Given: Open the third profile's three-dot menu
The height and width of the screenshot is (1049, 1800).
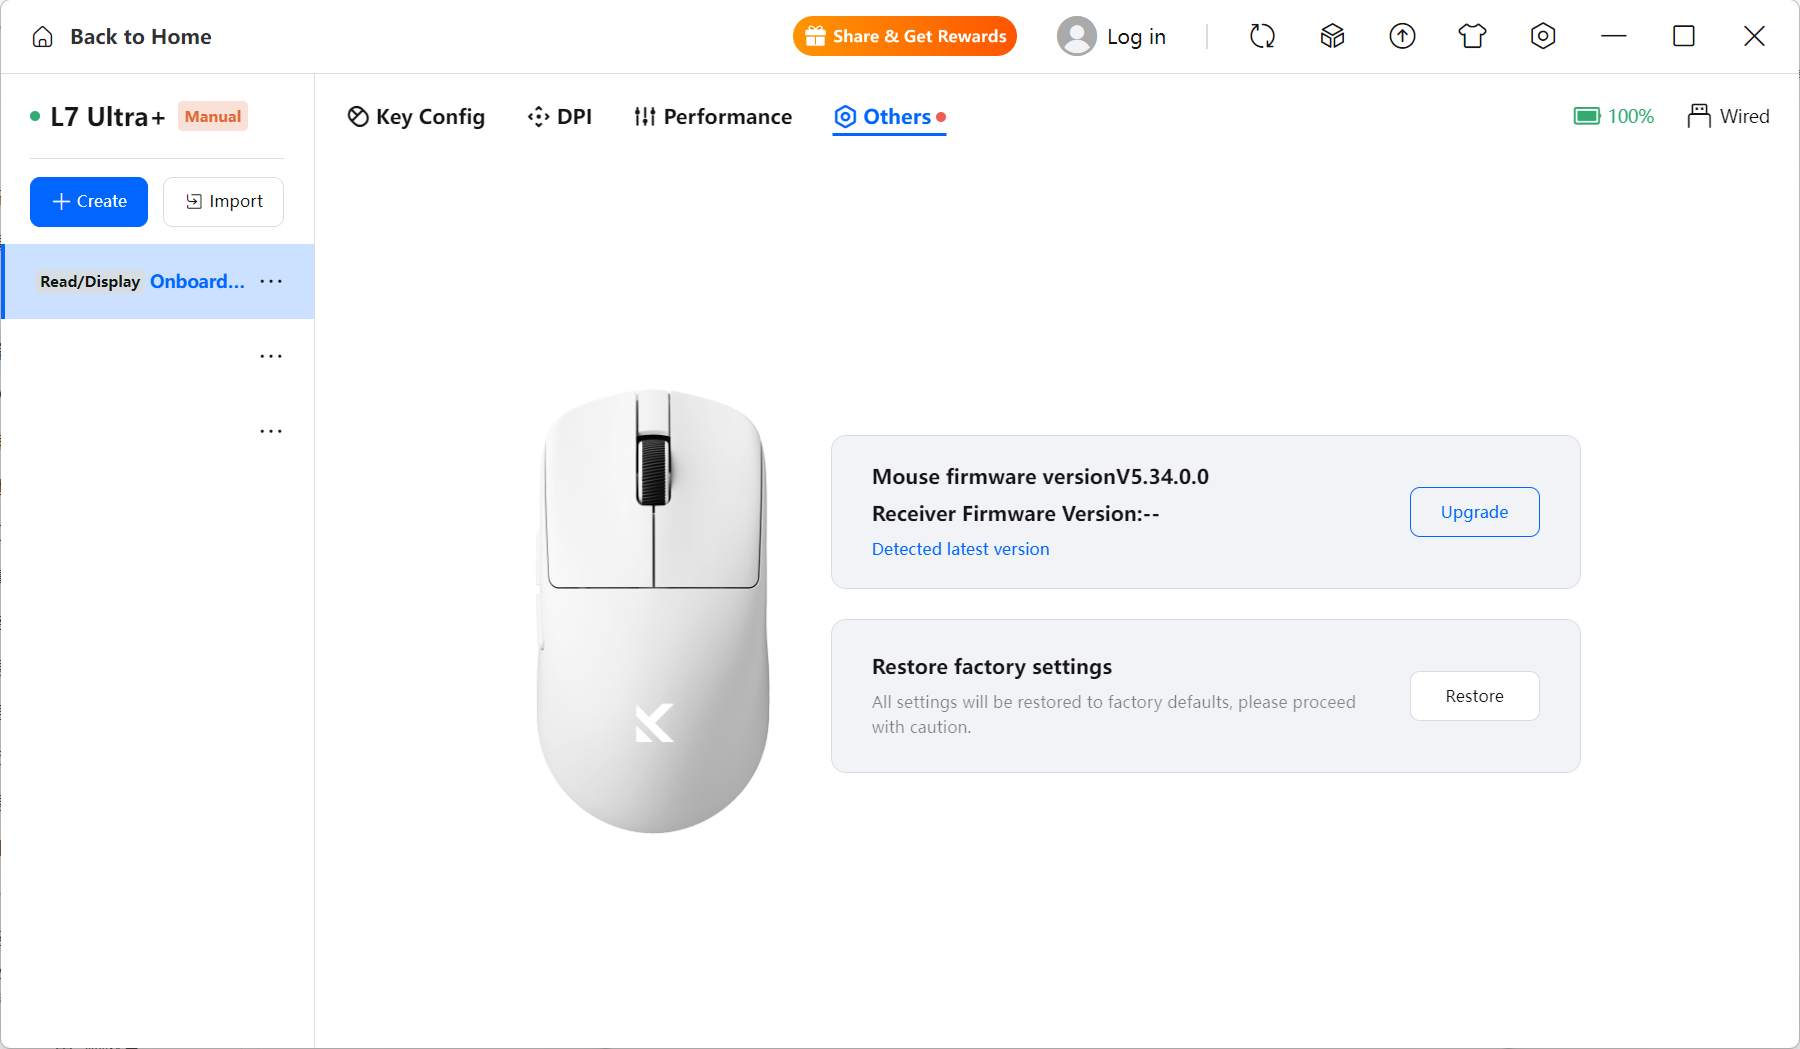Looking at the screenshot, I should (271, 431).
